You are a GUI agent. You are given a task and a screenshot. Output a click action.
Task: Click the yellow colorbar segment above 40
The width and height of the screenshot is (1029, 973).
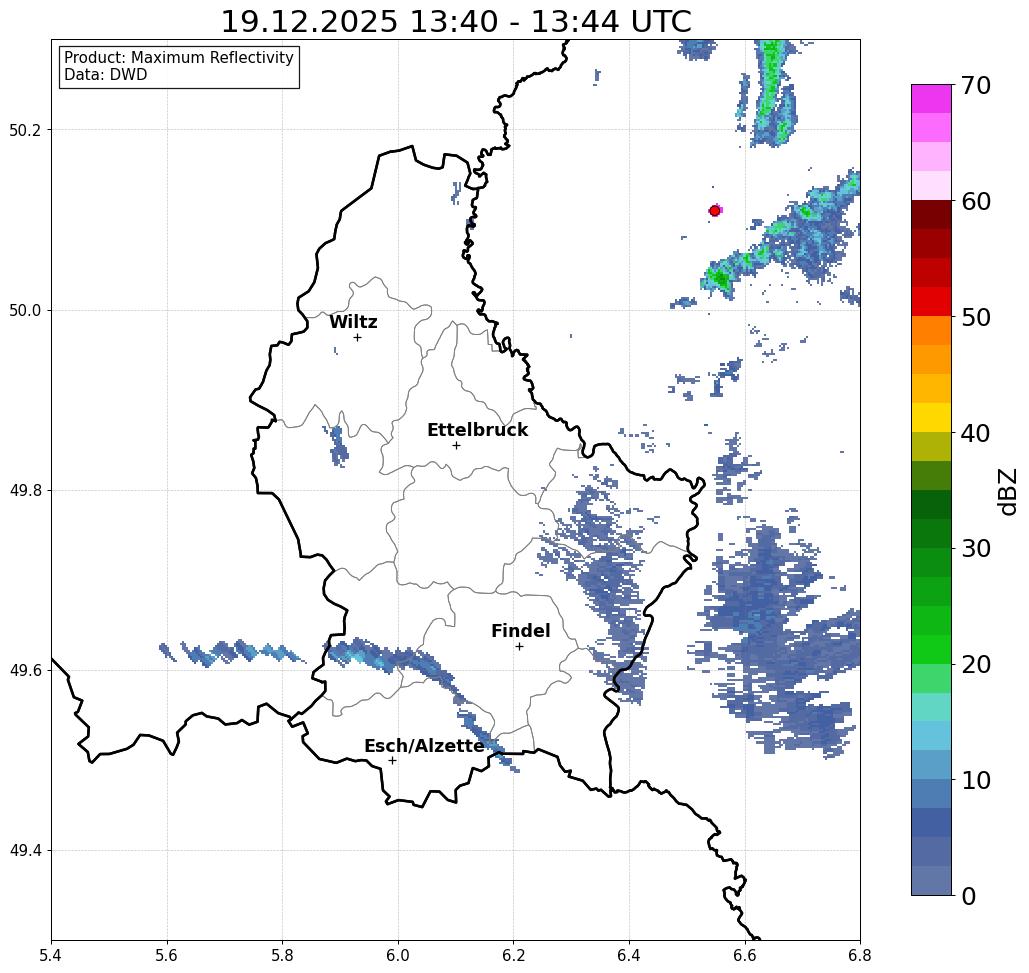tap(931, 417)
